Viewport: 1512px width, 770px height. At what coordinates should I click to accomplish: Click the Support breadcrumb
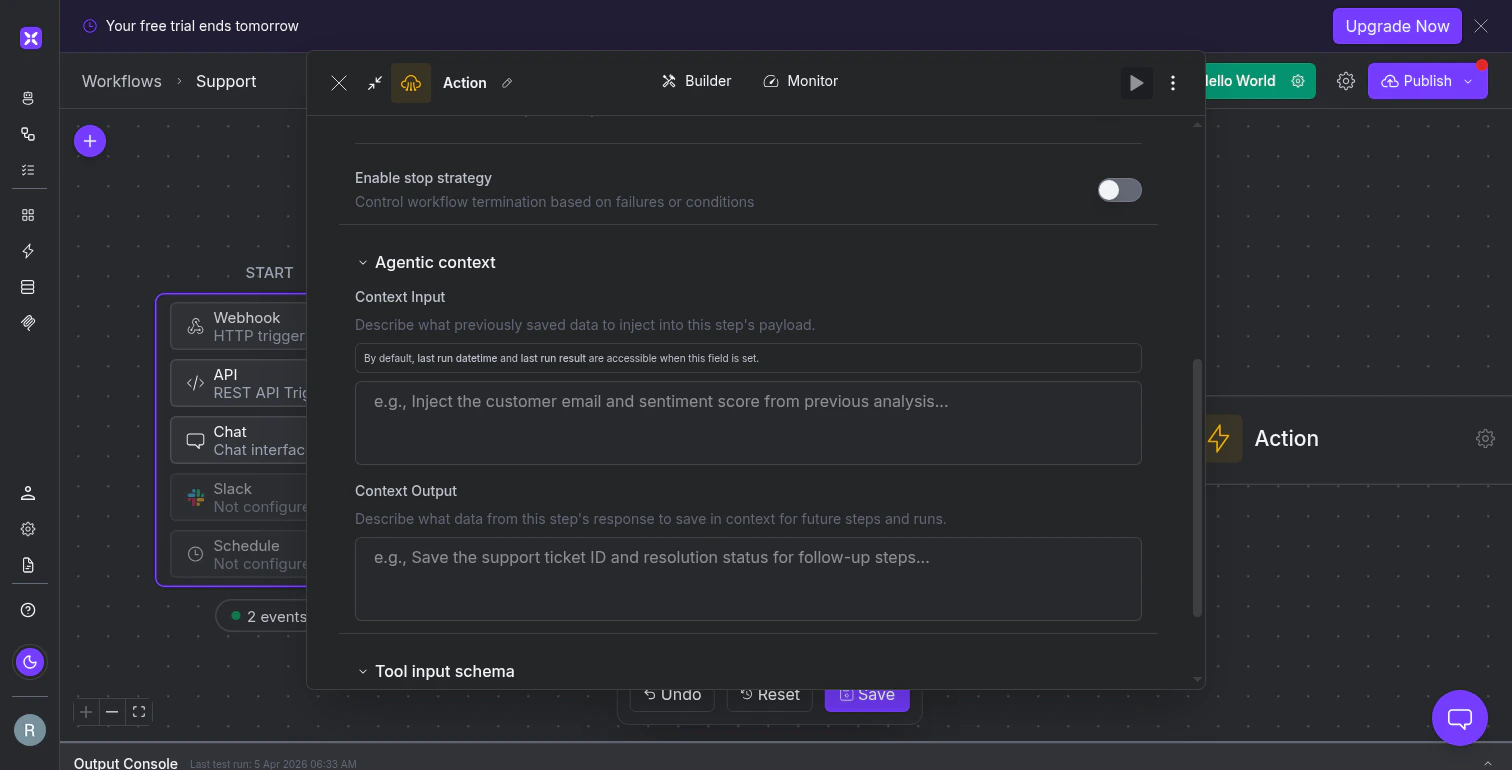coord(226,81)
